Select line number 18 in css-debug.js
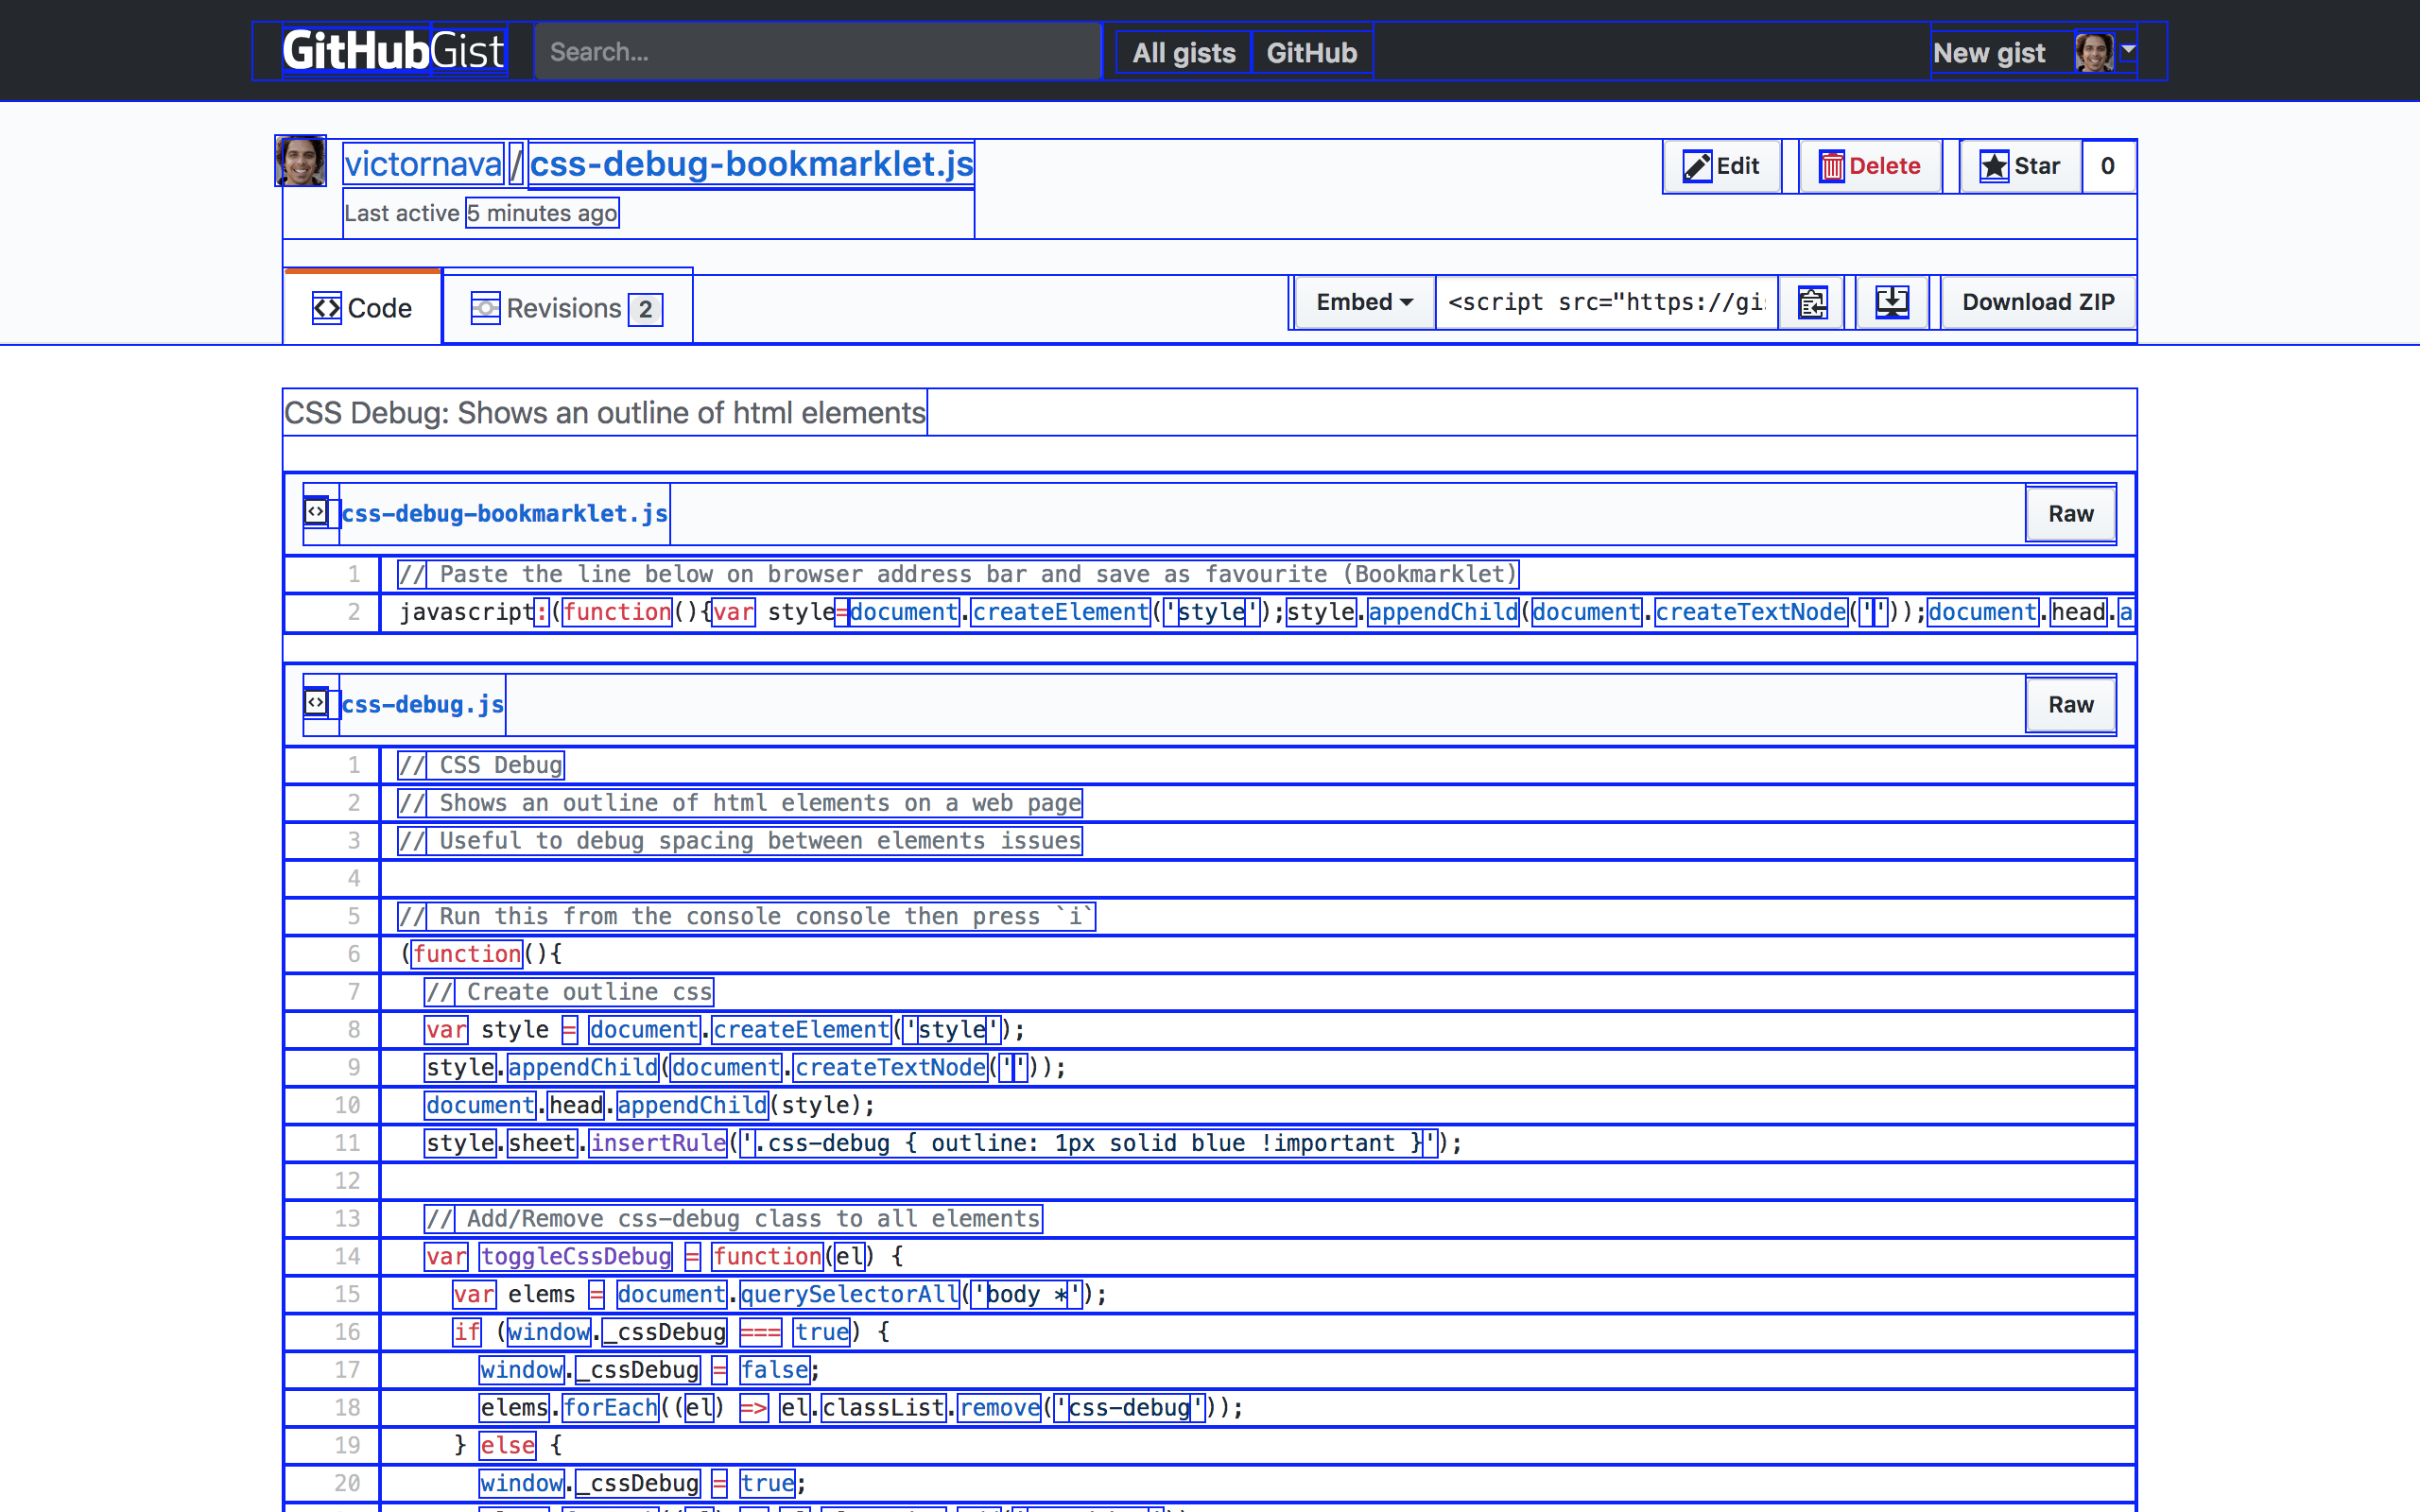Image resolution: width=2420 pixels, height=1512 pixels. [x=333, y=1407]
